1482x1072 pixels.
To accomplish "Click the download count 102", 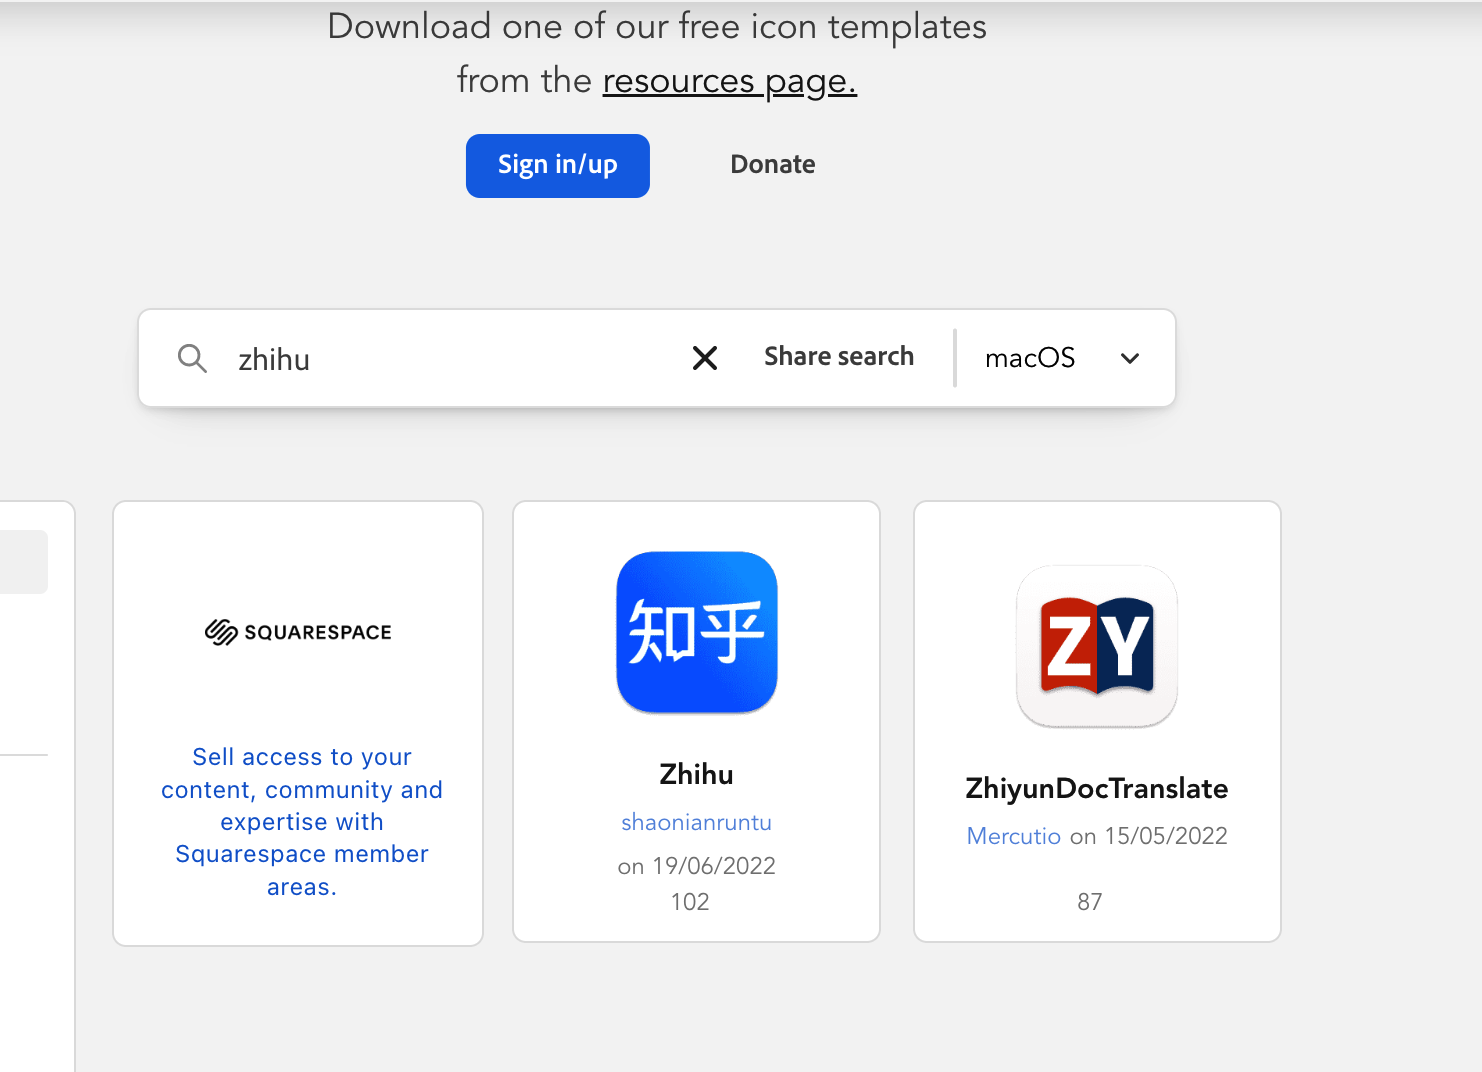I will pos(690,902).
